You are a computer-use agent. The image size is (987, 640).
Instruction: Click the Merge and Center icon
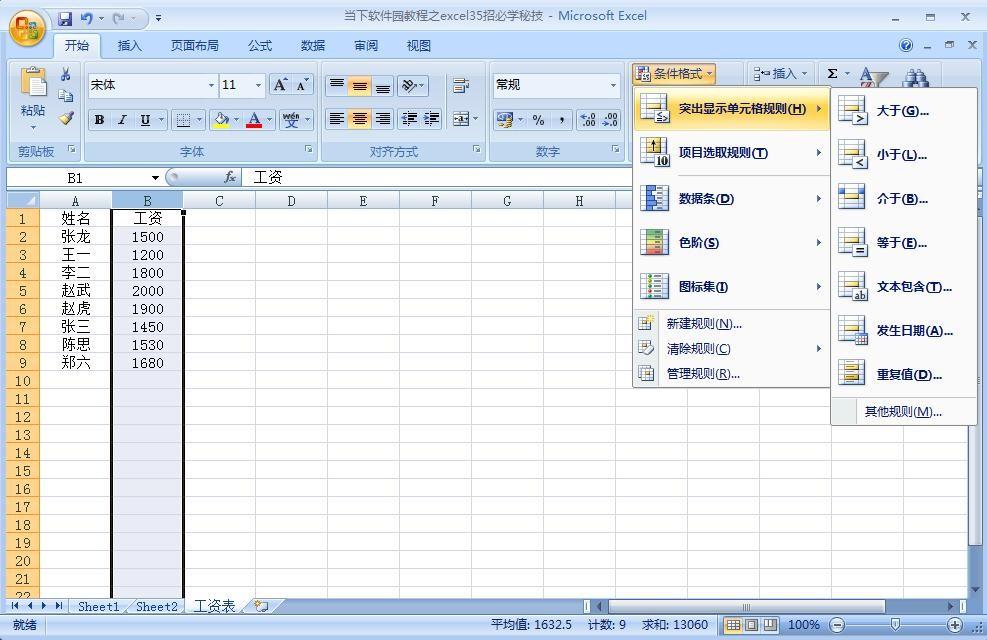click(x=460, y=119)
